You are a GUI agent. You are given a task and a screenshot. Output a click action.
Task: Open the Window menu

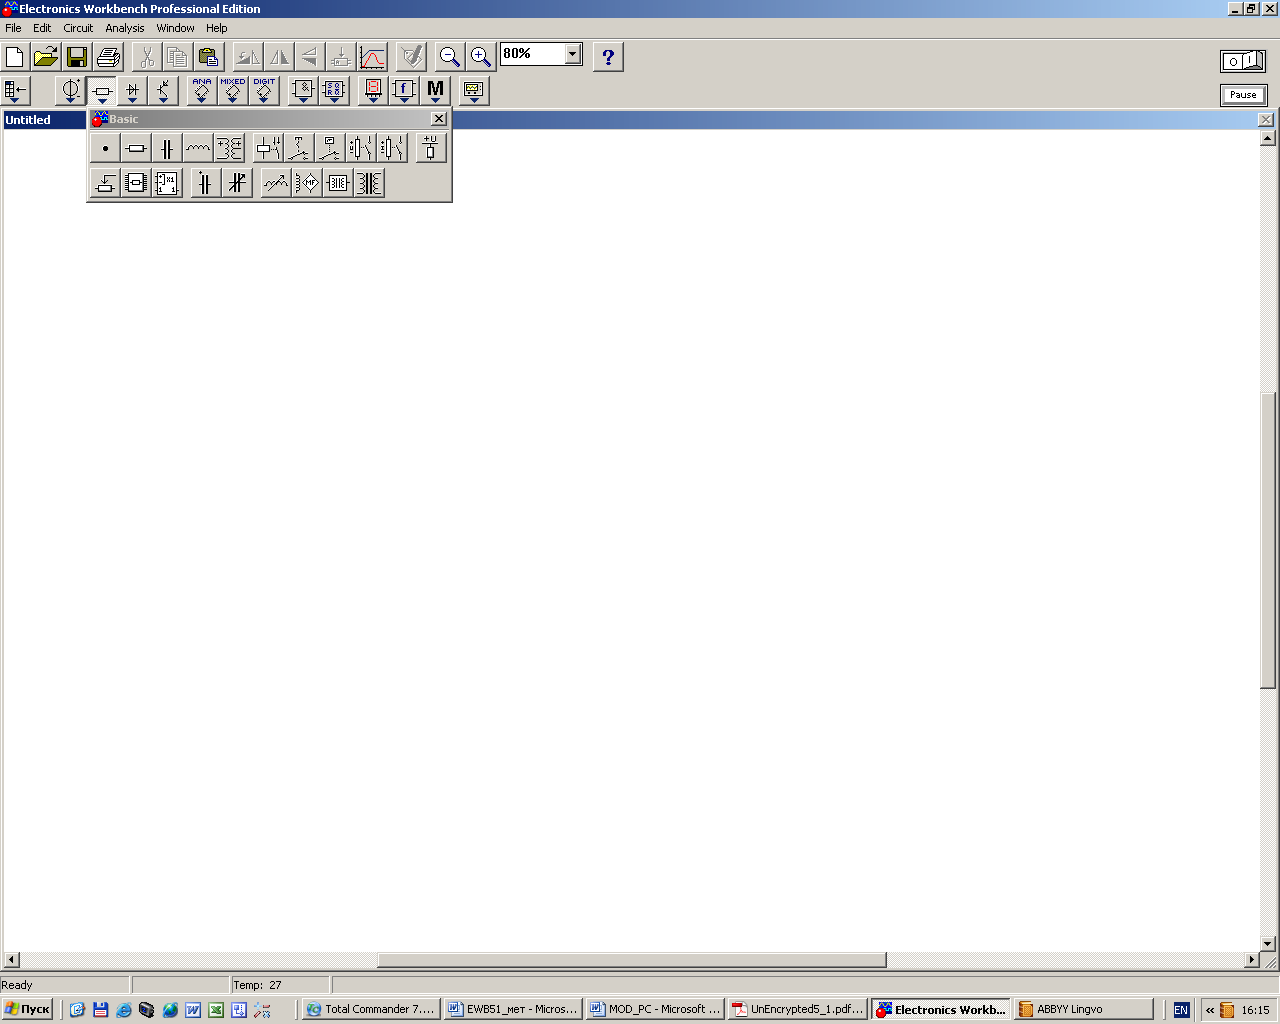(175, 28)
